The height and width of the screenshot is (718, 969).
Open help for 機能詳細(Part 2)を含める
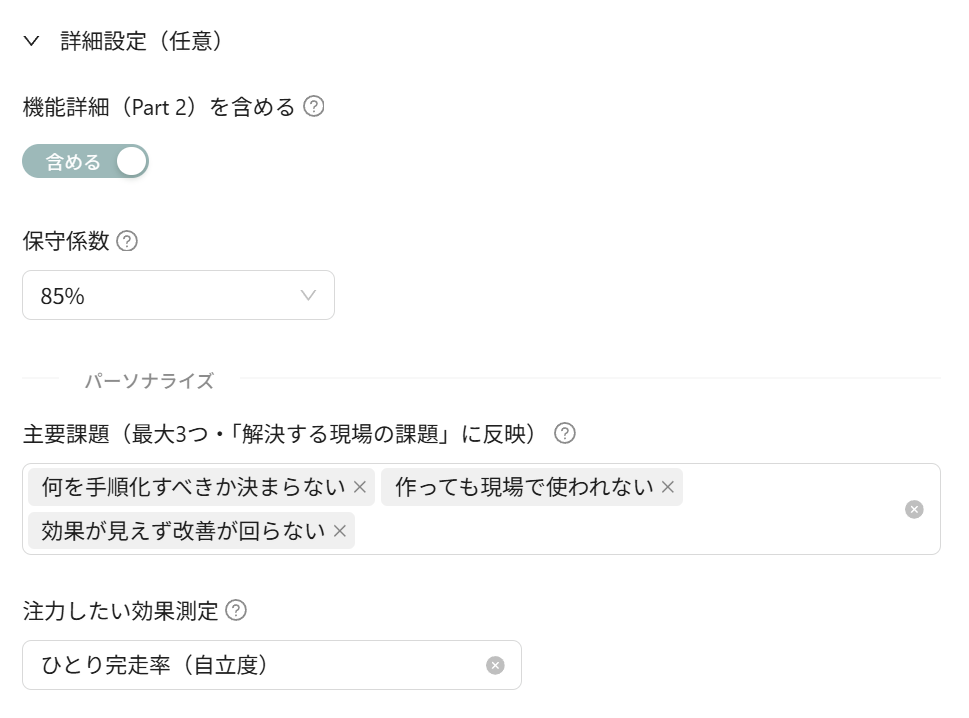(313, 107)
